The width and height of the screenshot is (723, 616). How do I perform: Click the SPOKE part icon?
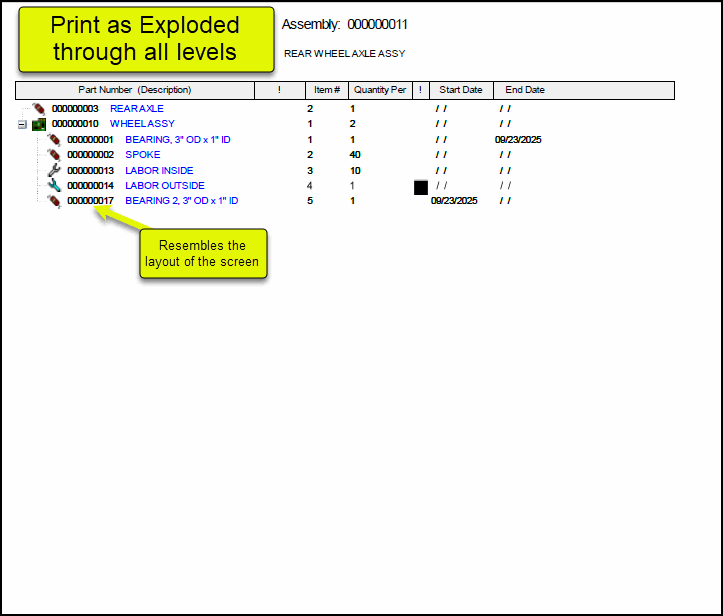click(54, 155)
